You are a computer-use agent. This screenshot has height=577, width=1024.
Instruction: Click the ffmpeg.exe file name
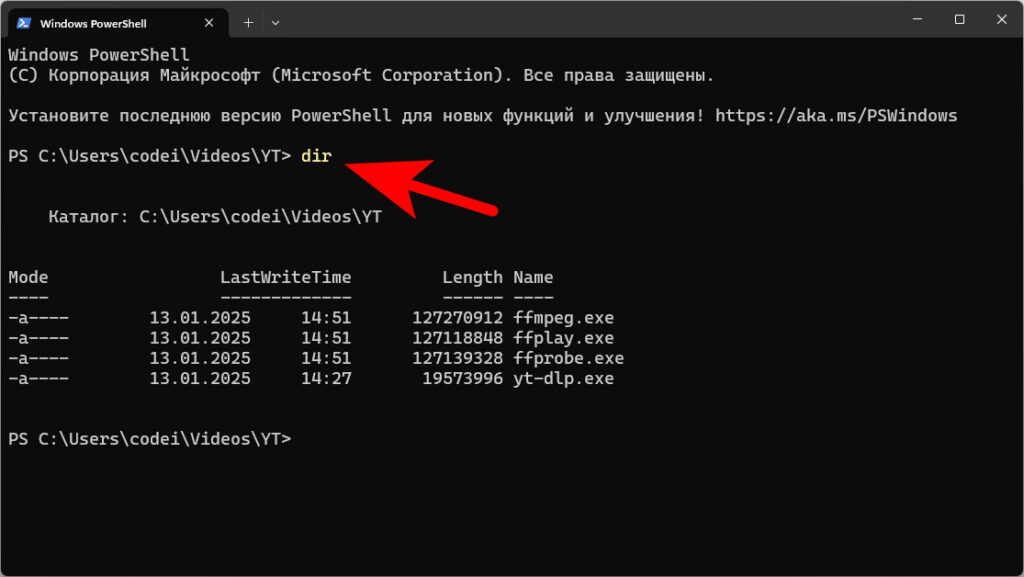click(x=563, y=318)
